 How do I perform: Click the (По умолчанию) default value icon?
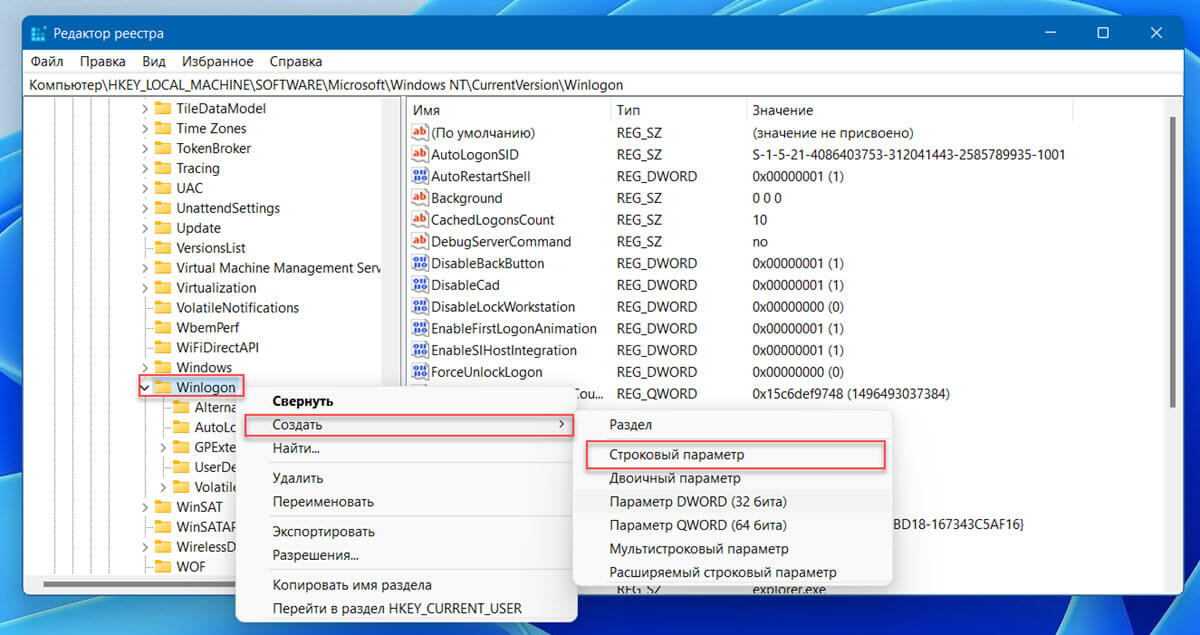coord(420,133)
